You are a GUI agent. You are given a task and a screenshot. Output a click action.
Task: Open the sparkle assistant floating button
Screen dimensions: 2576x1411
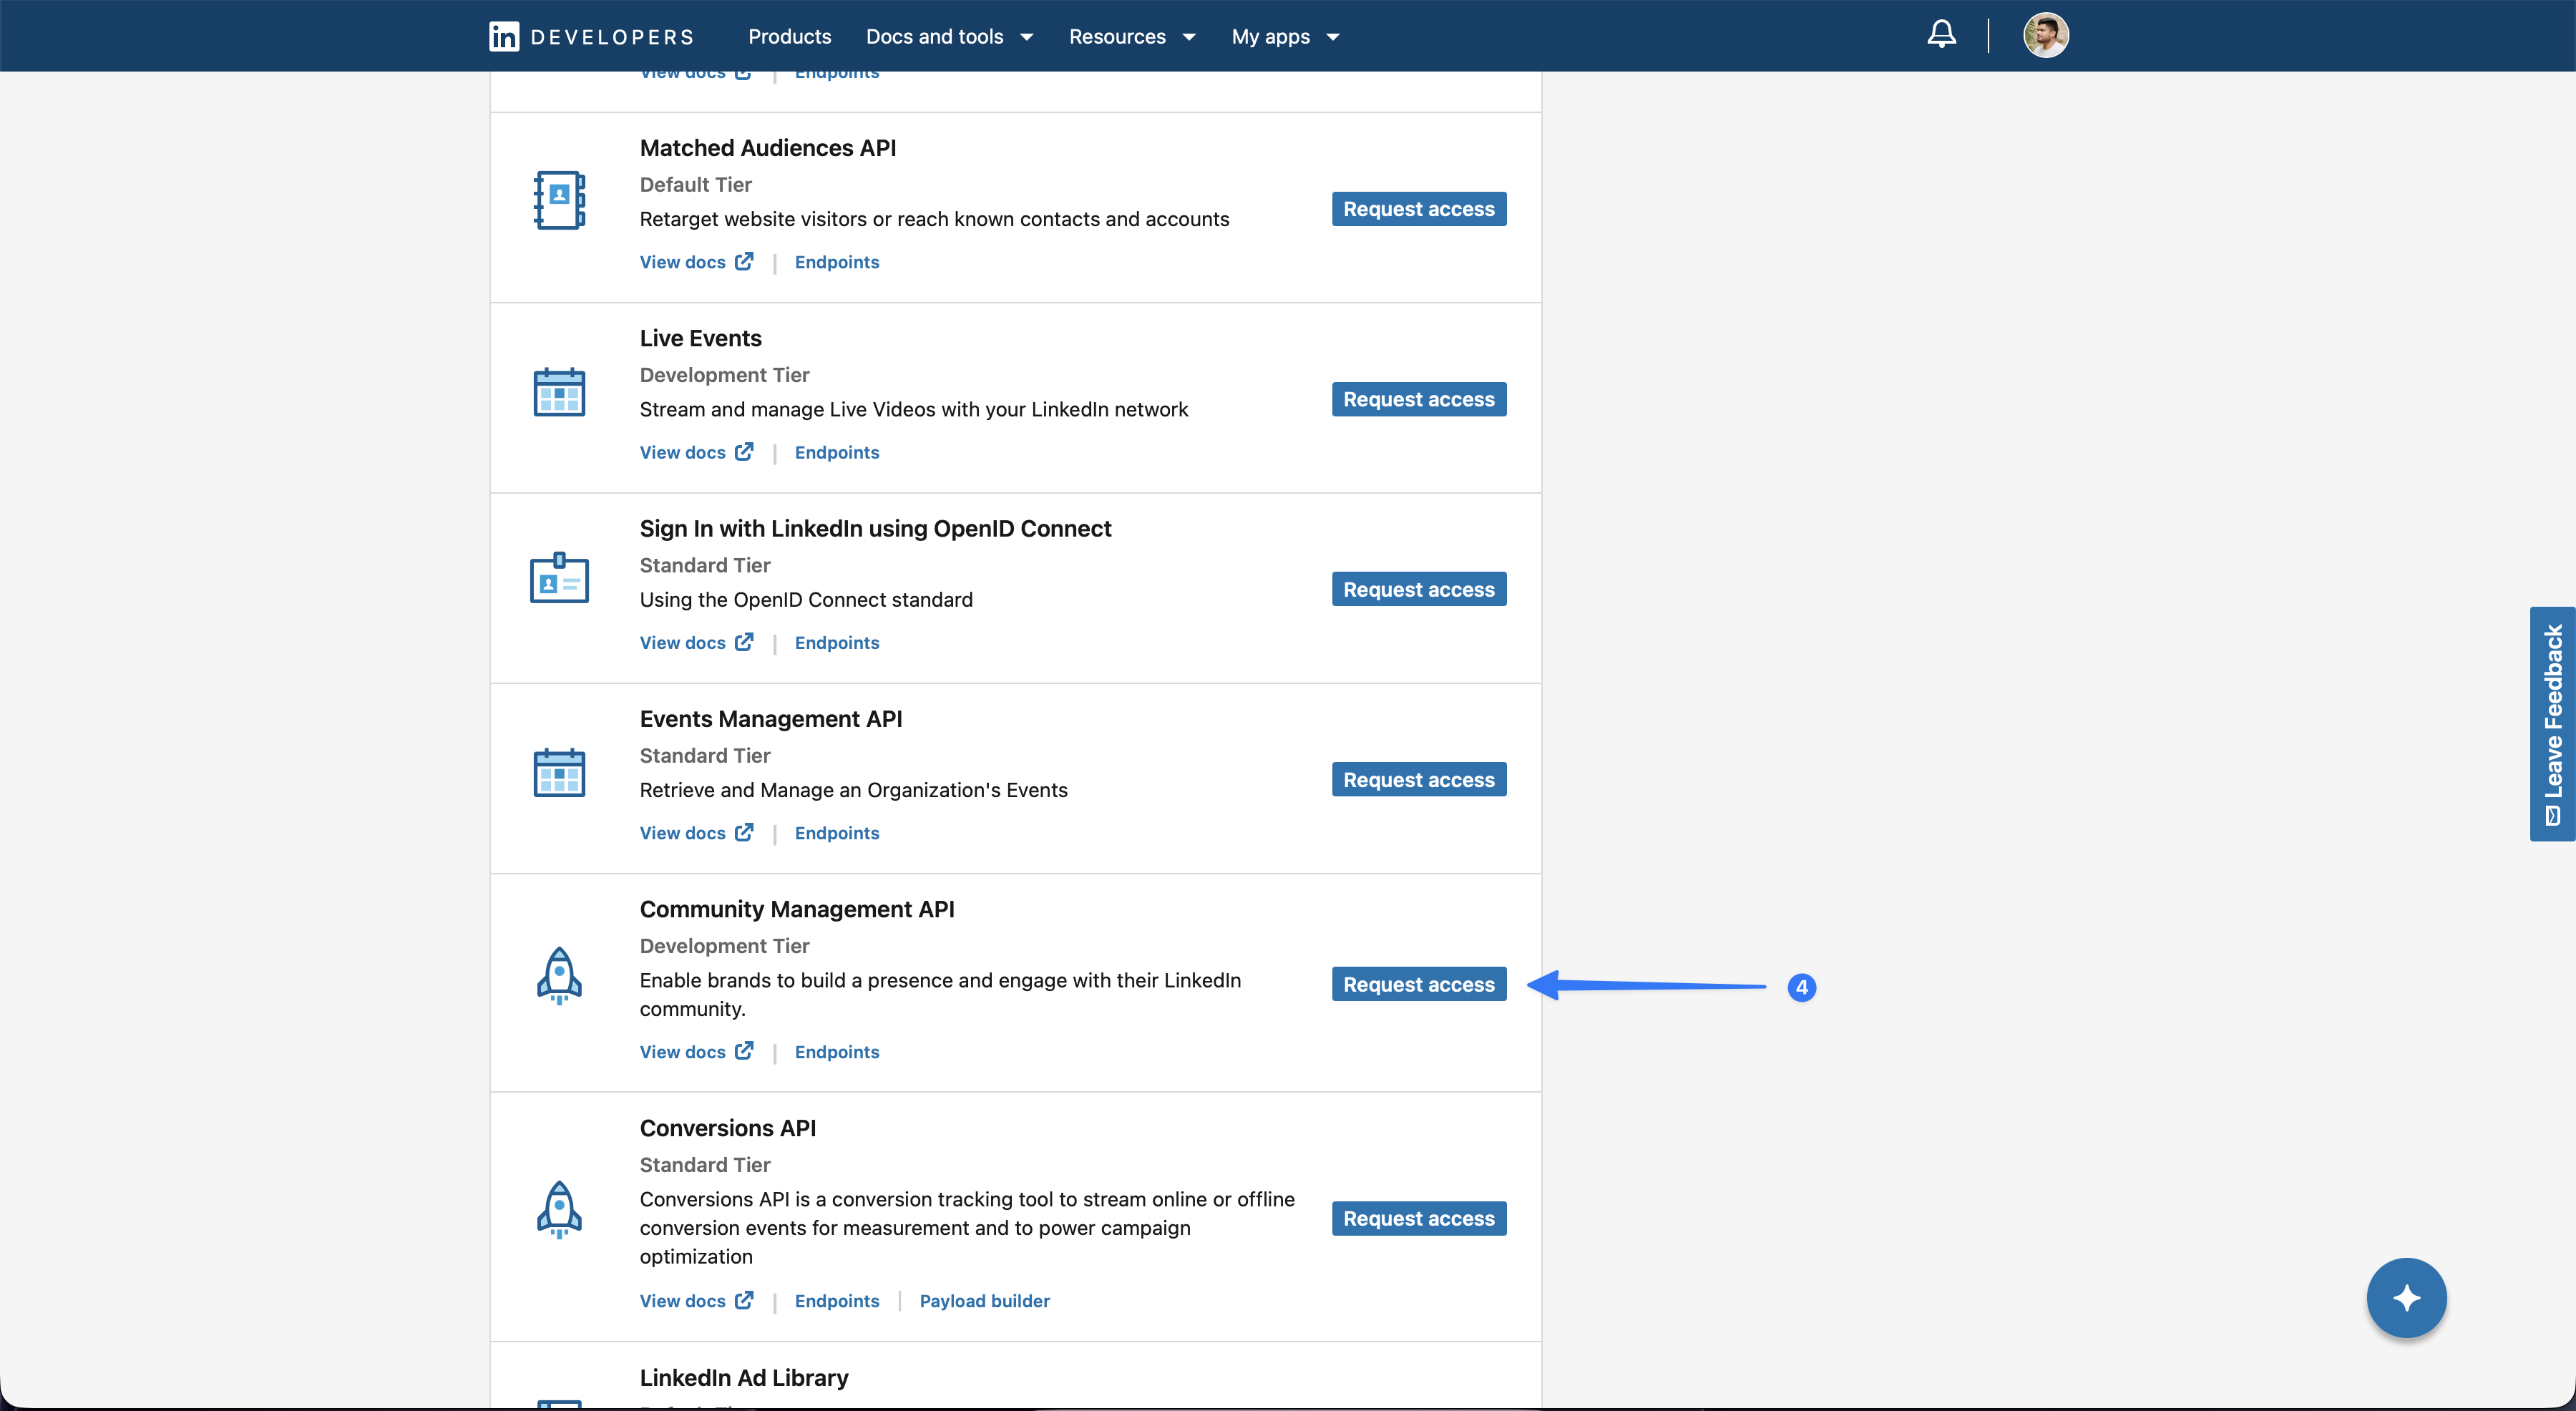[x=2406, y=1298]
